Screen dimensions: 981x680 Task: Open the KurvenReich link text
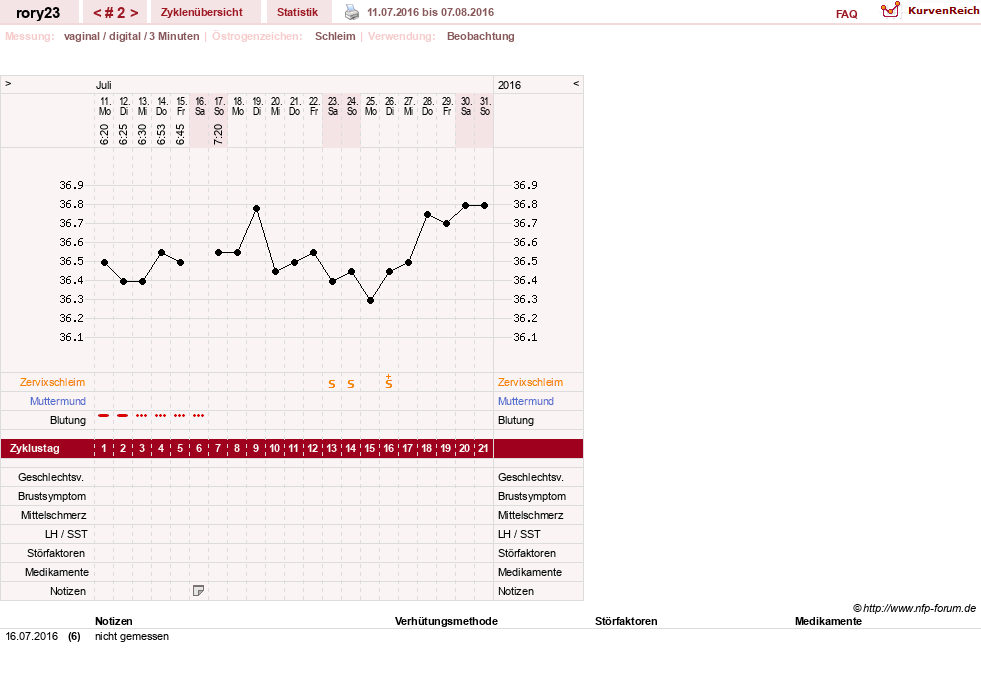(943, 11)
